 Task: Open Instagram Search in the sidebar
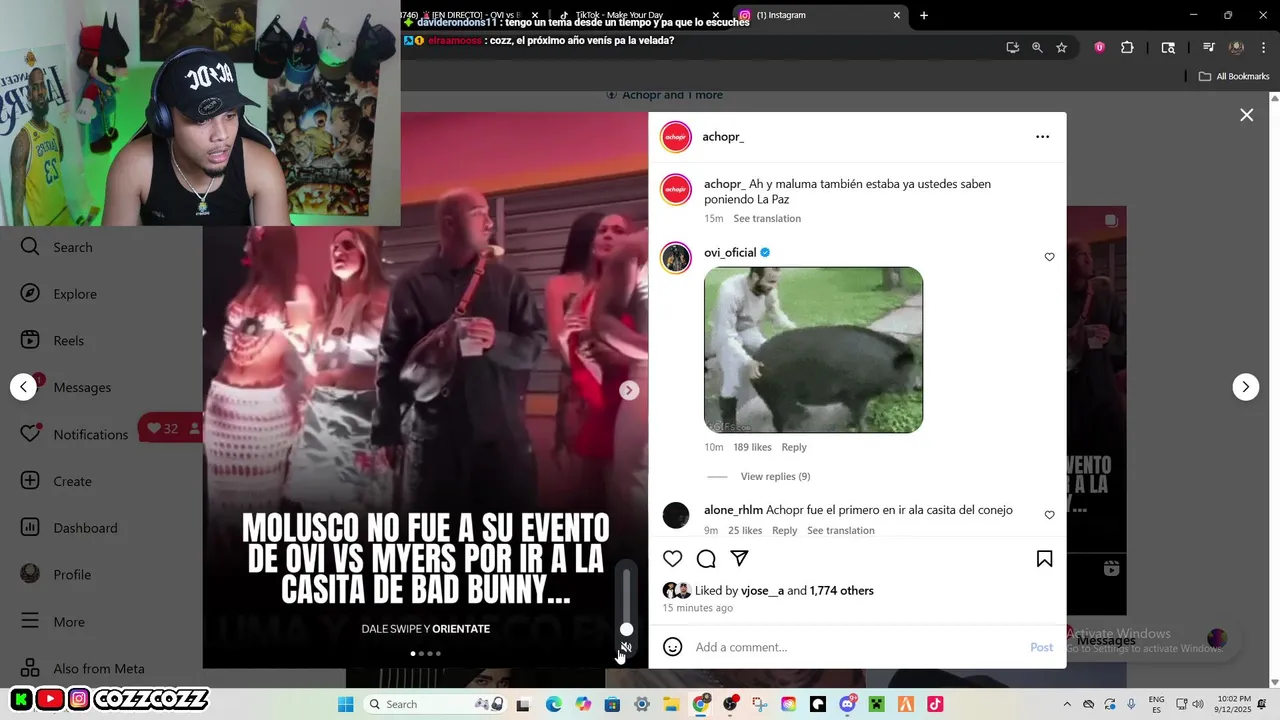(57, 247)
